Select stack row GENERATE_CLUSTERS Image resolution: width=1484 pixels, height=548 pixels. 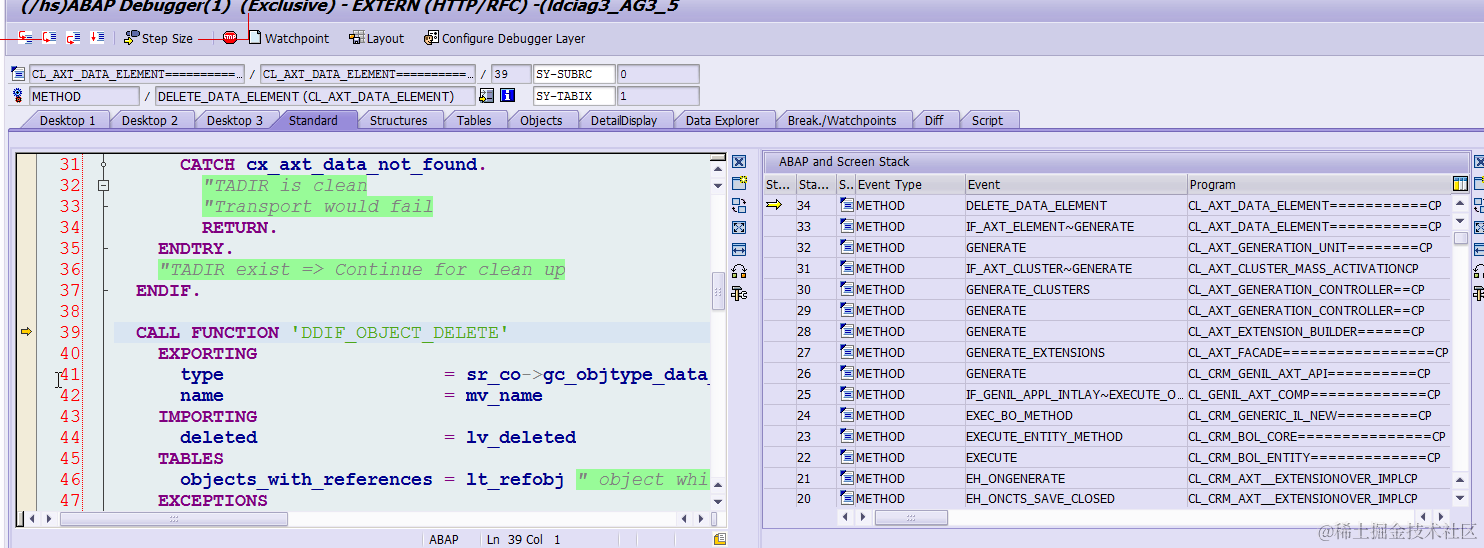tap(1107, 289)
